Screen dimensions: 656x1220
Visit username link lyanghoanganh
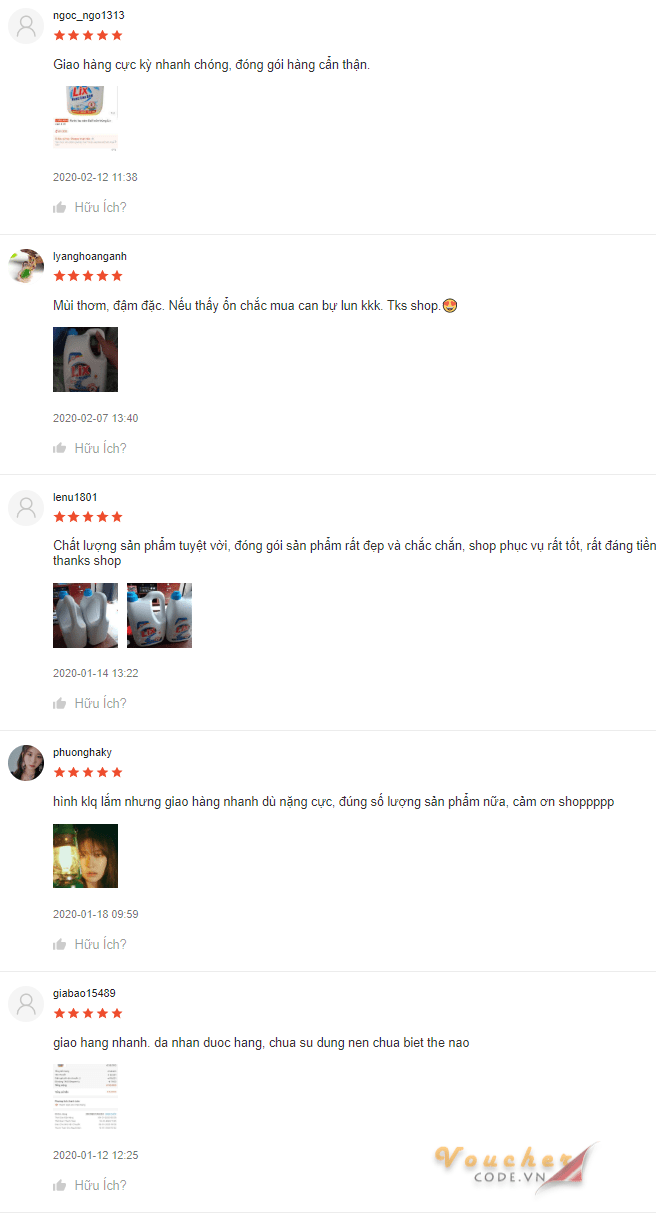point(90,257)
